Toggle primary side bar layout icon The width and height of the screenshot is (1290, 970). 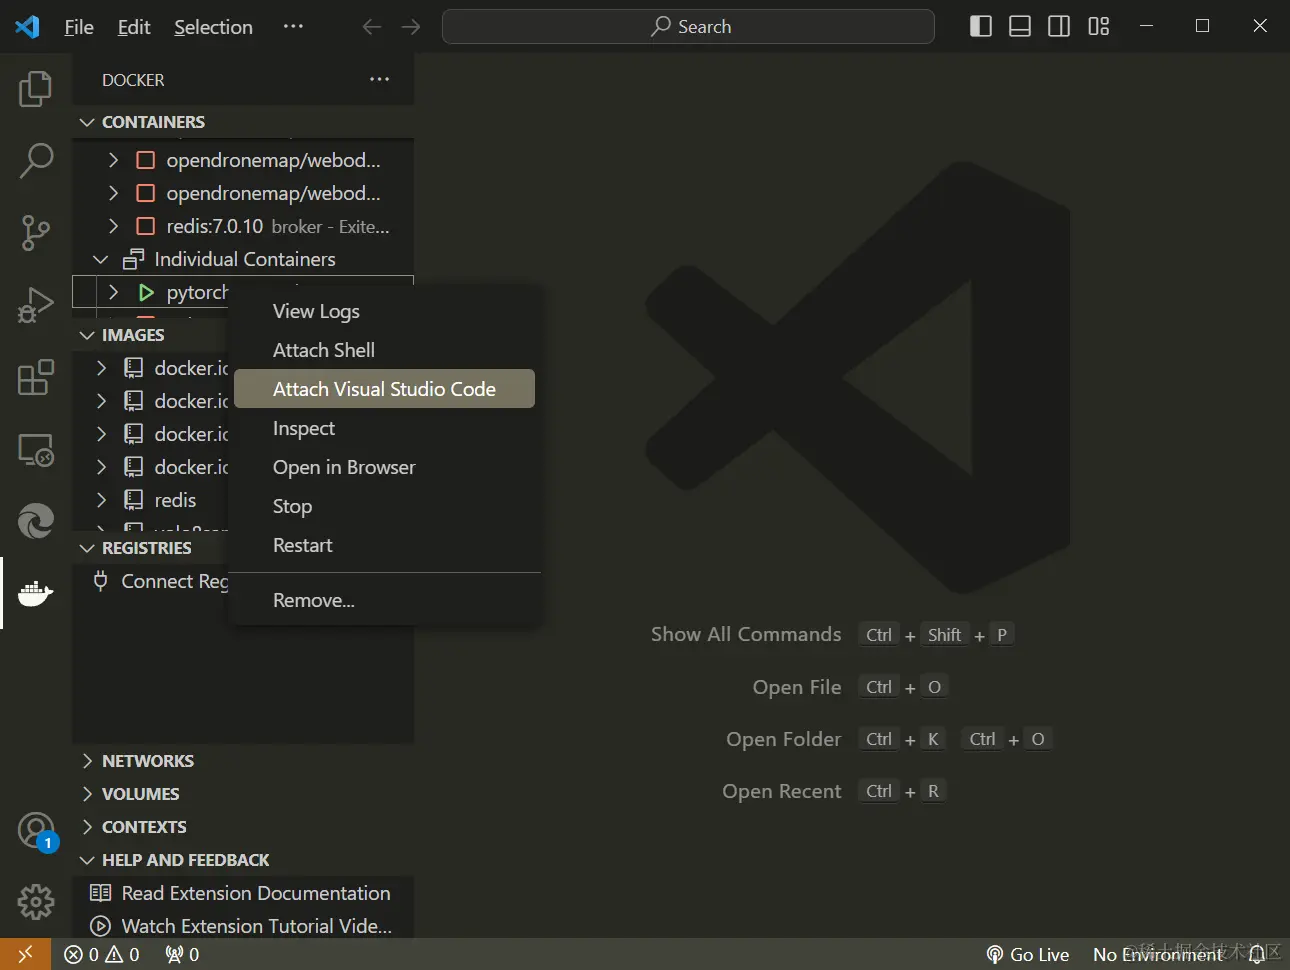tap(981, 27)
